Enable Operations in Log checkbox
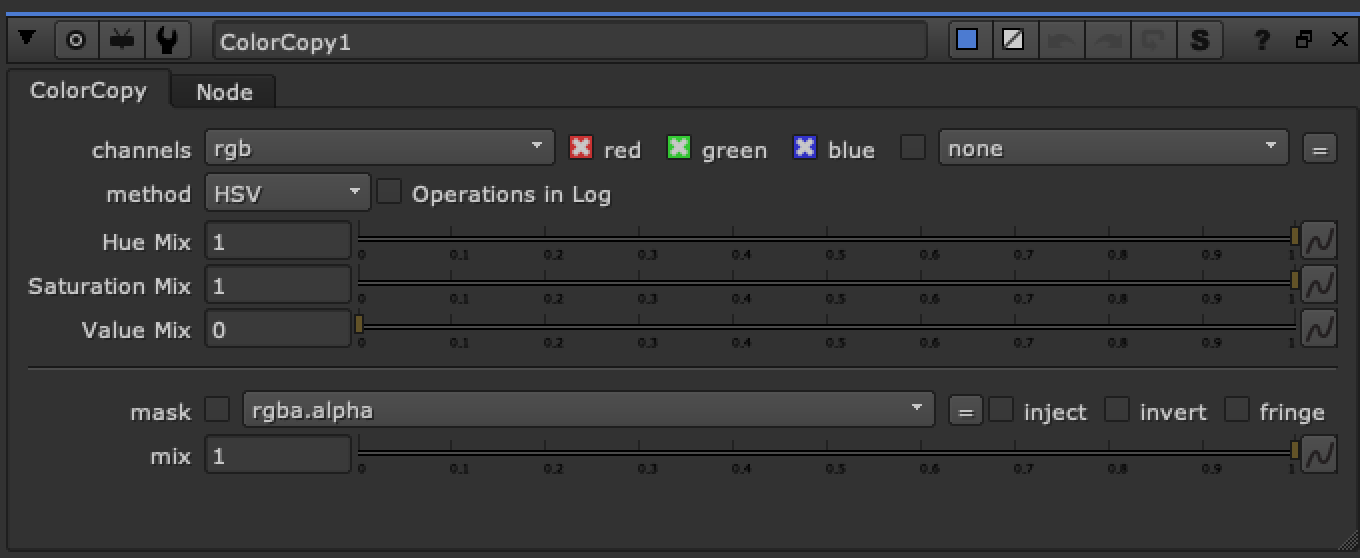Image resolution: width=1360 pixels, height=558 pixels. pos(389,193)
